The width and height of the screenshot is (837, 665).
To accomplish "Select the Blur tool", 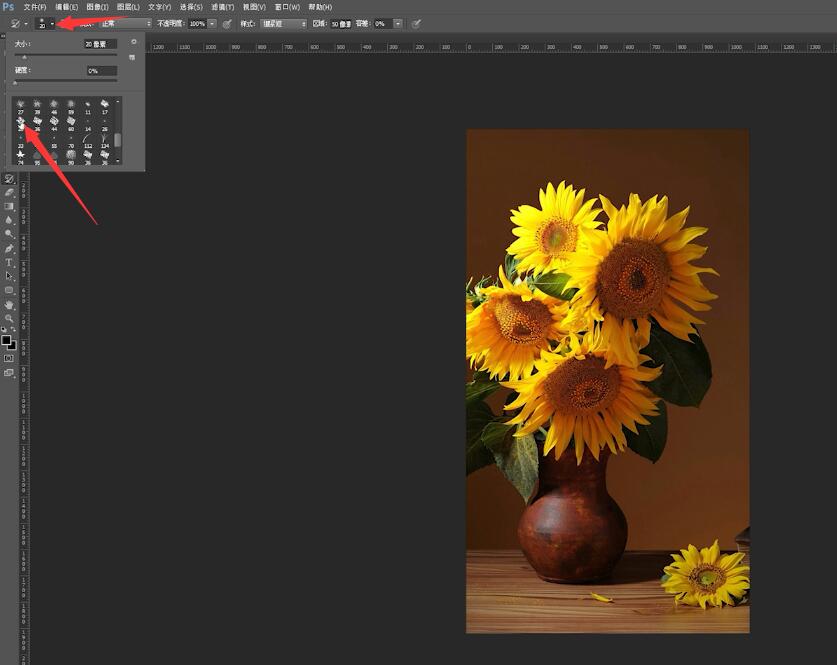I will point(9,220).
